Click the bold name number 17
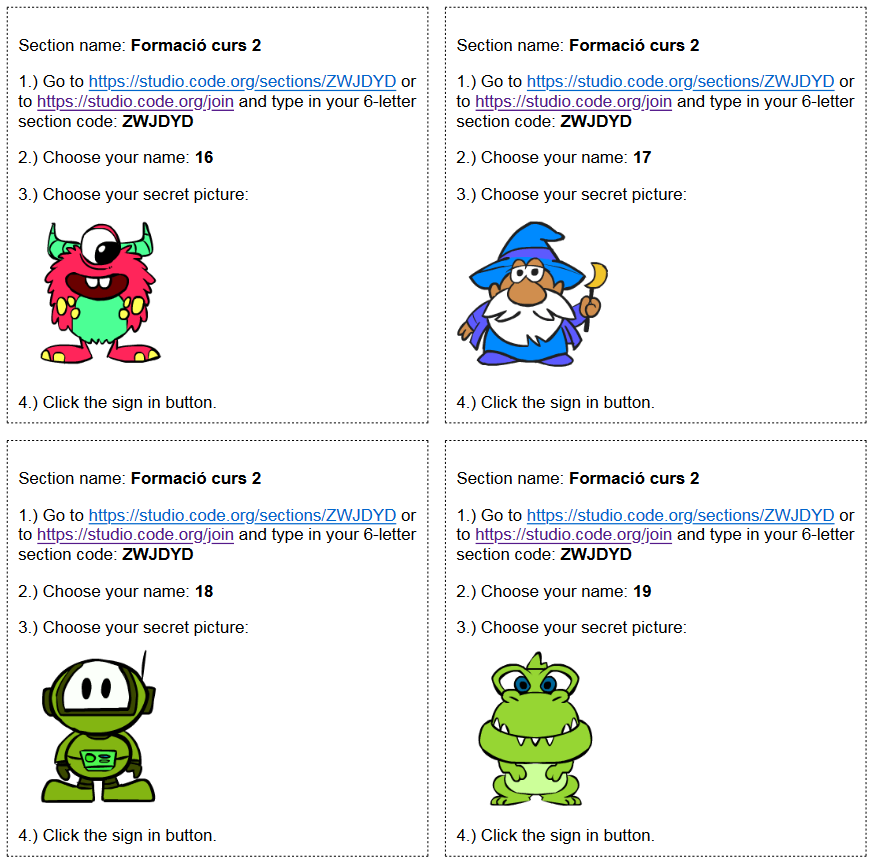This screenshot has height=865, width=874. (x=642, y=158)
